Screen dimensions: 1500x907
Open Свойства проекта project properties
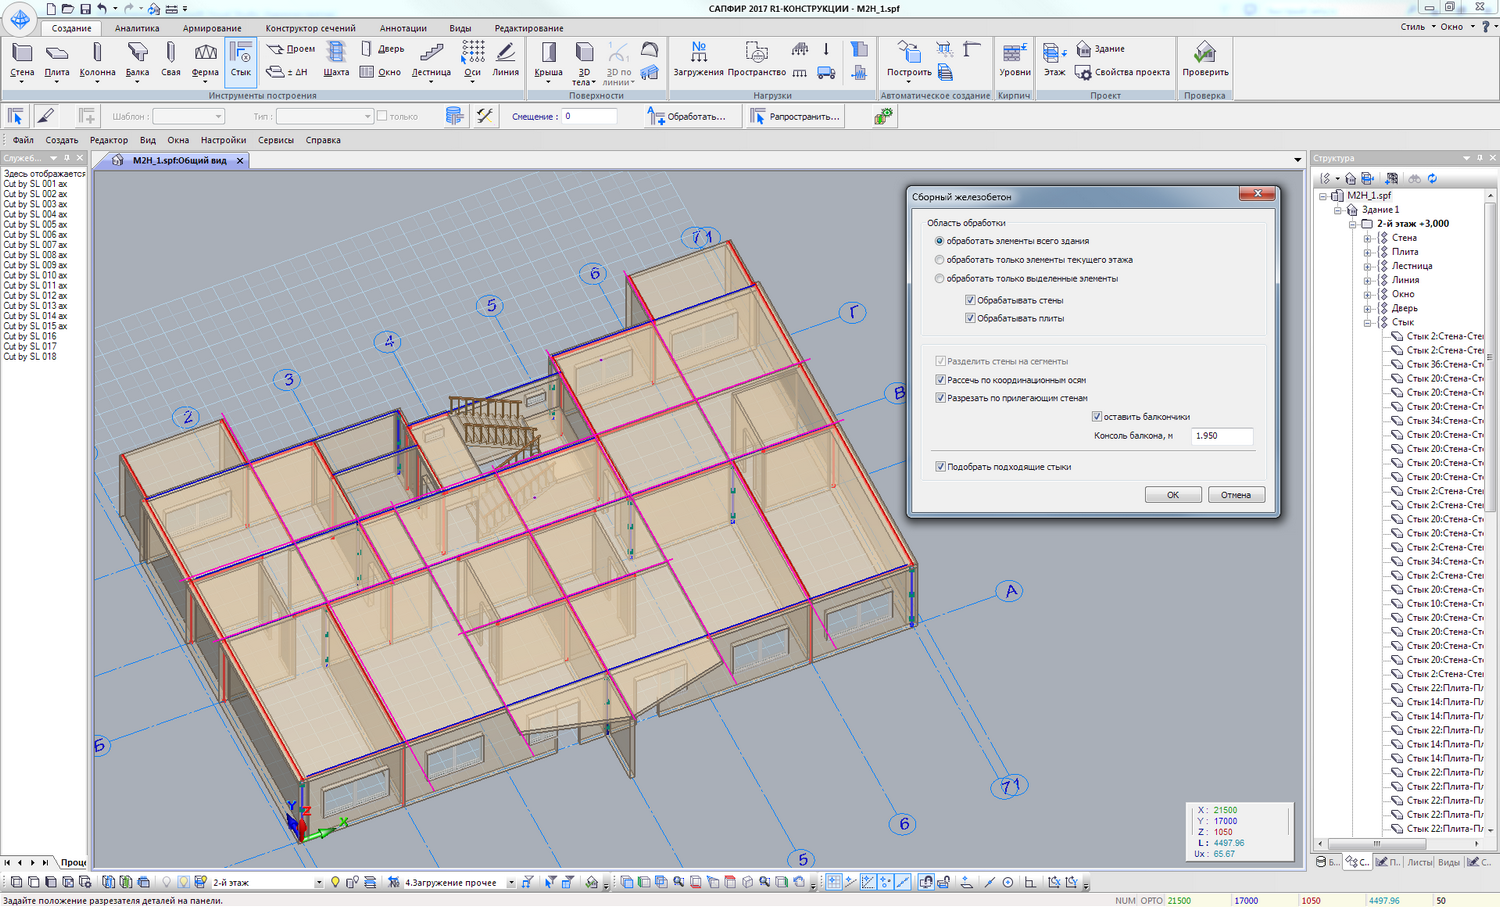tap(1122, 72)
